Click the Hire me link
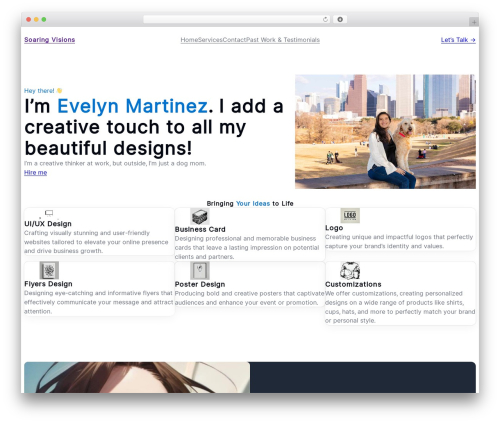The width and height of the screenshot is (500, 423). 36,173
